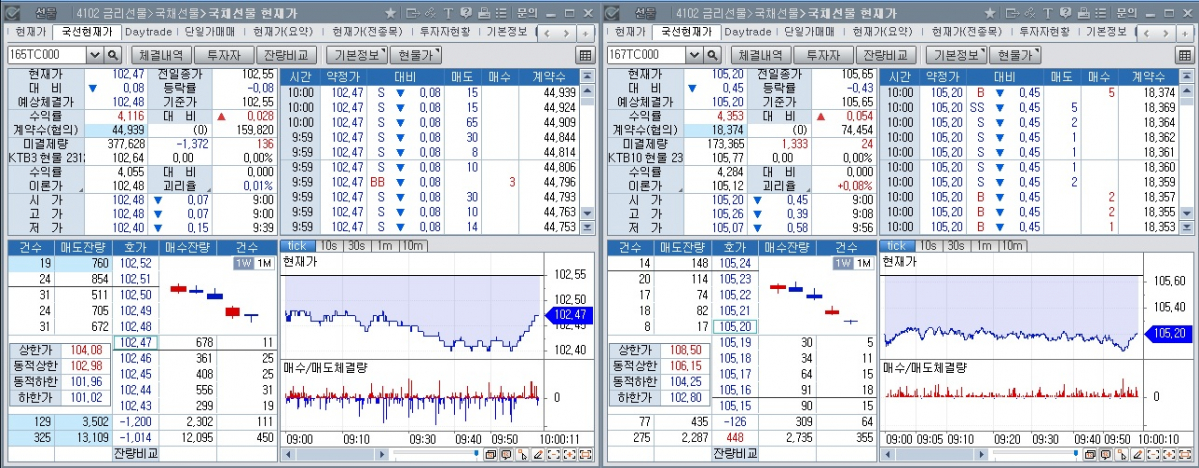Click scroll-to-top arrow of left trades list
Image resolution: width=1199 pixels, height=468 pixels.
[x=587, y=76]
